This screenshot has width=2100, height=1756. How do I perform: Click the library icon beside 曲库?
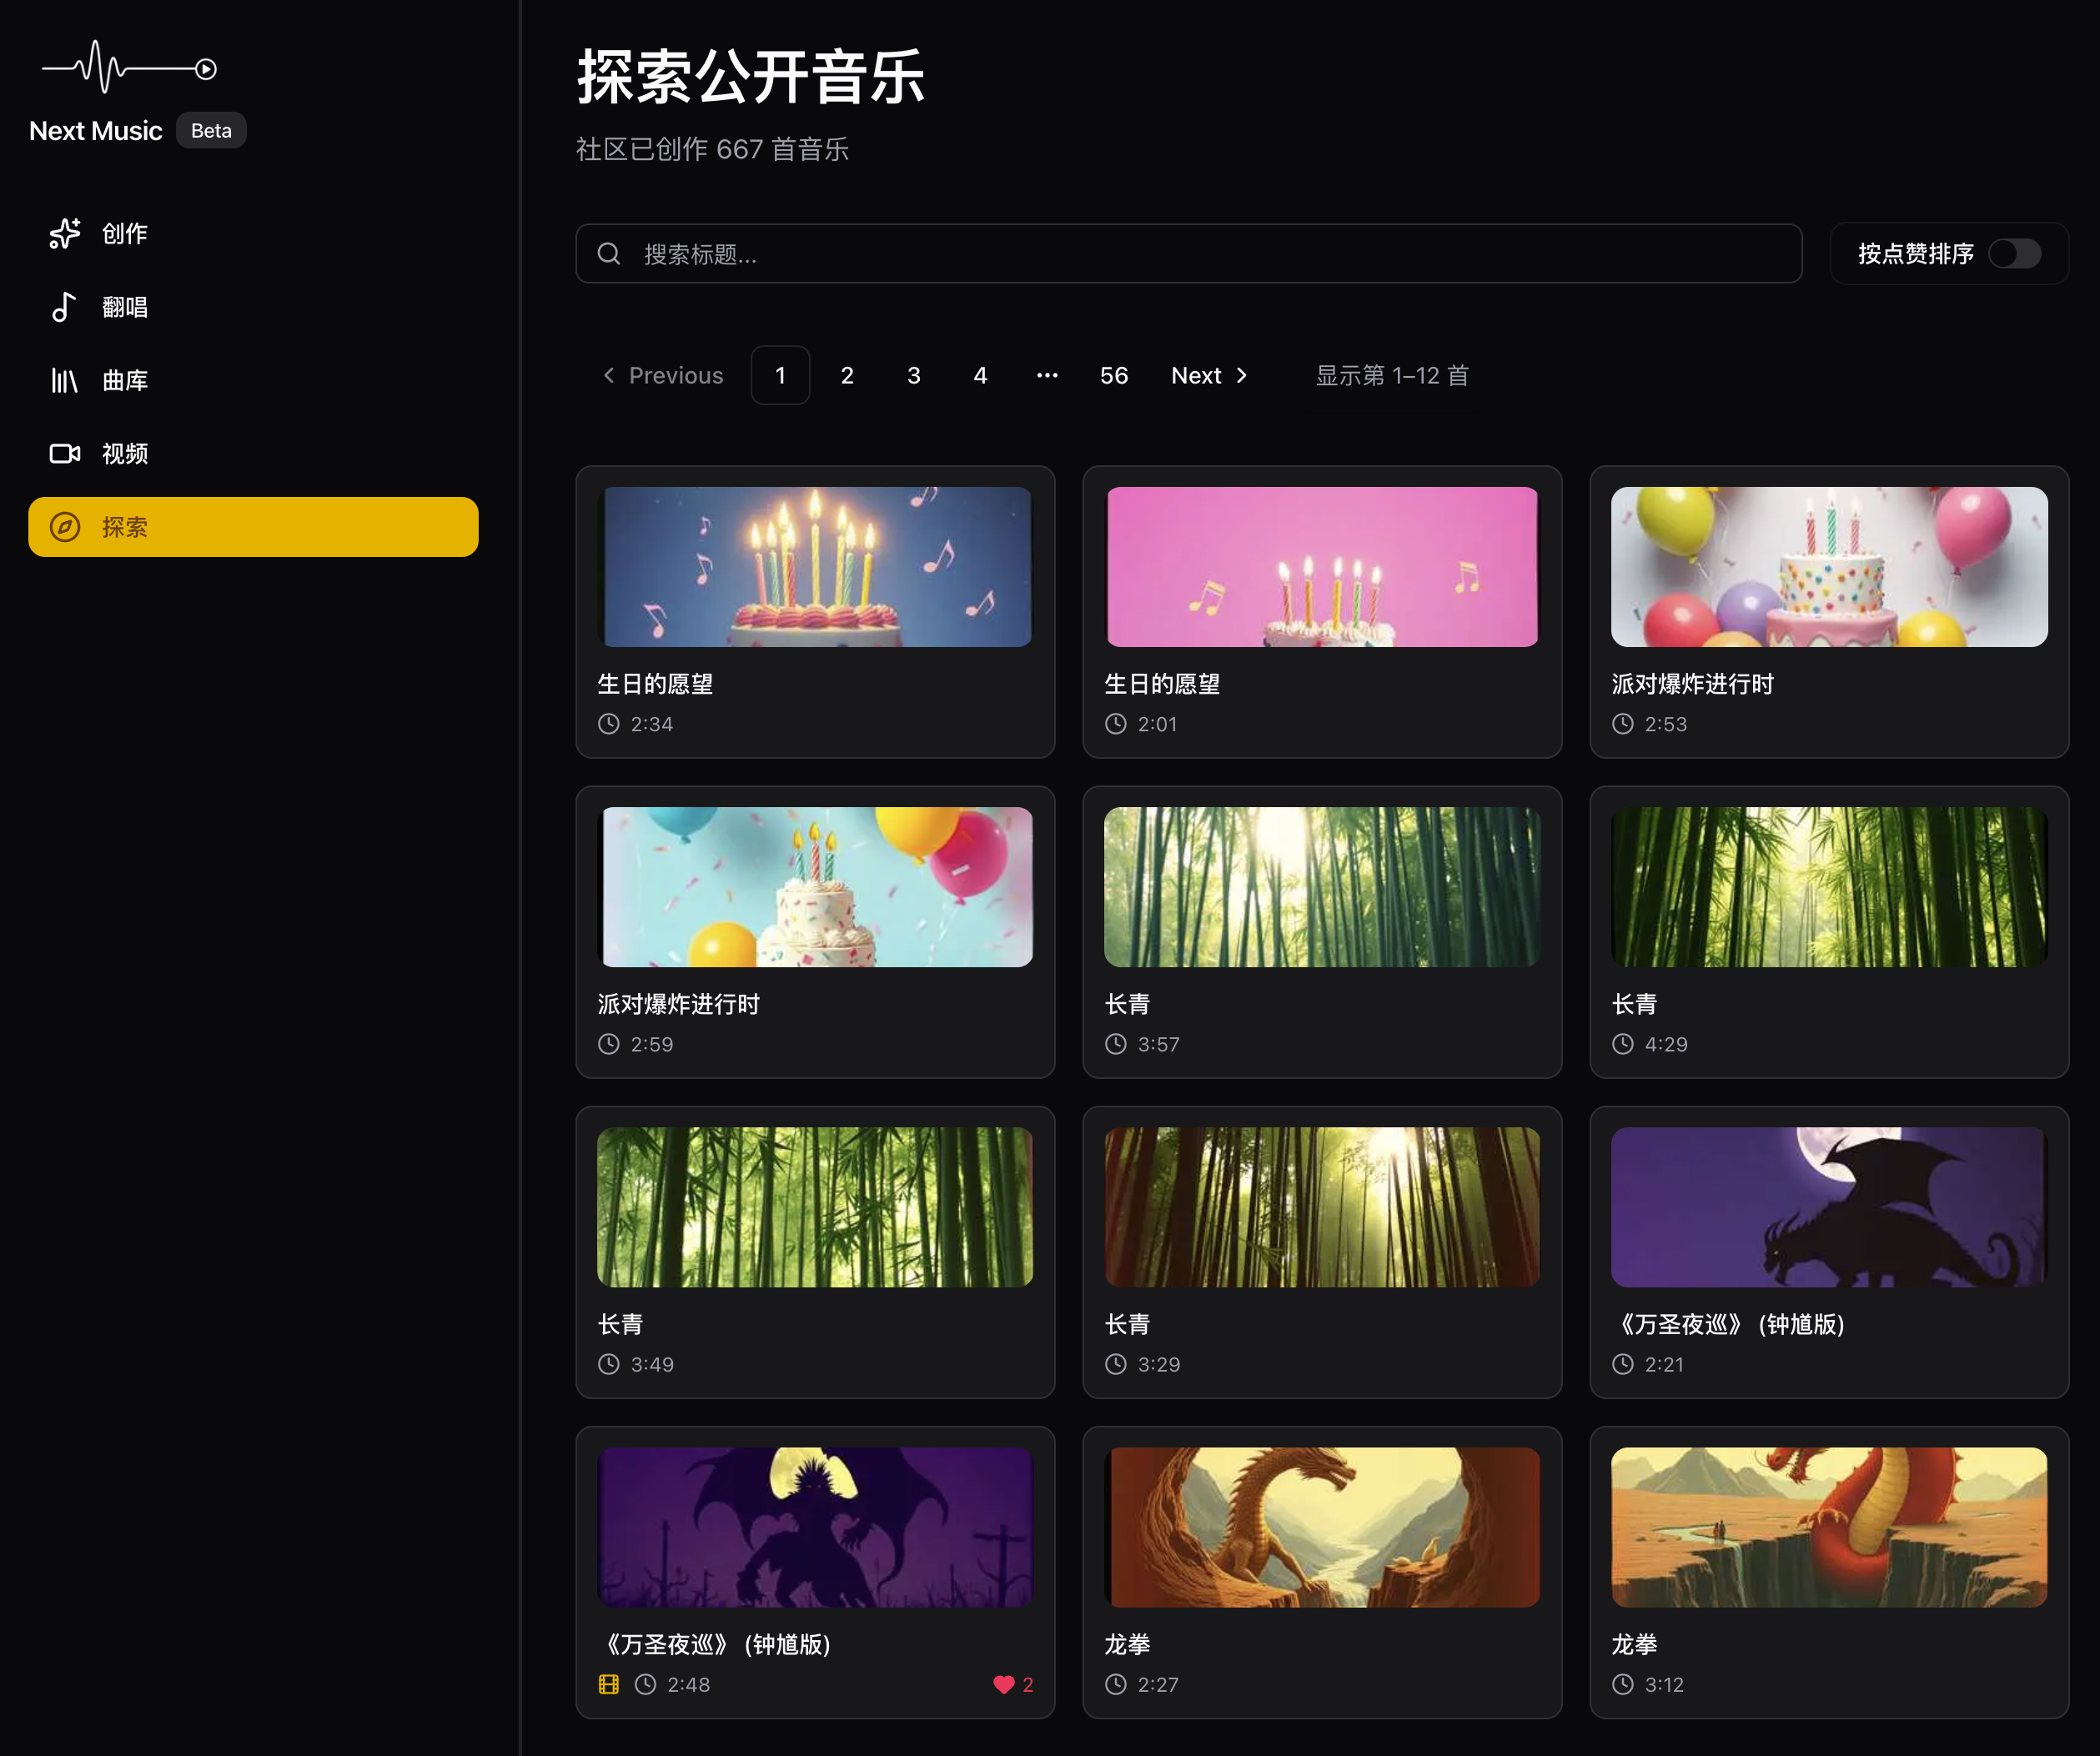tap(64, 380)
